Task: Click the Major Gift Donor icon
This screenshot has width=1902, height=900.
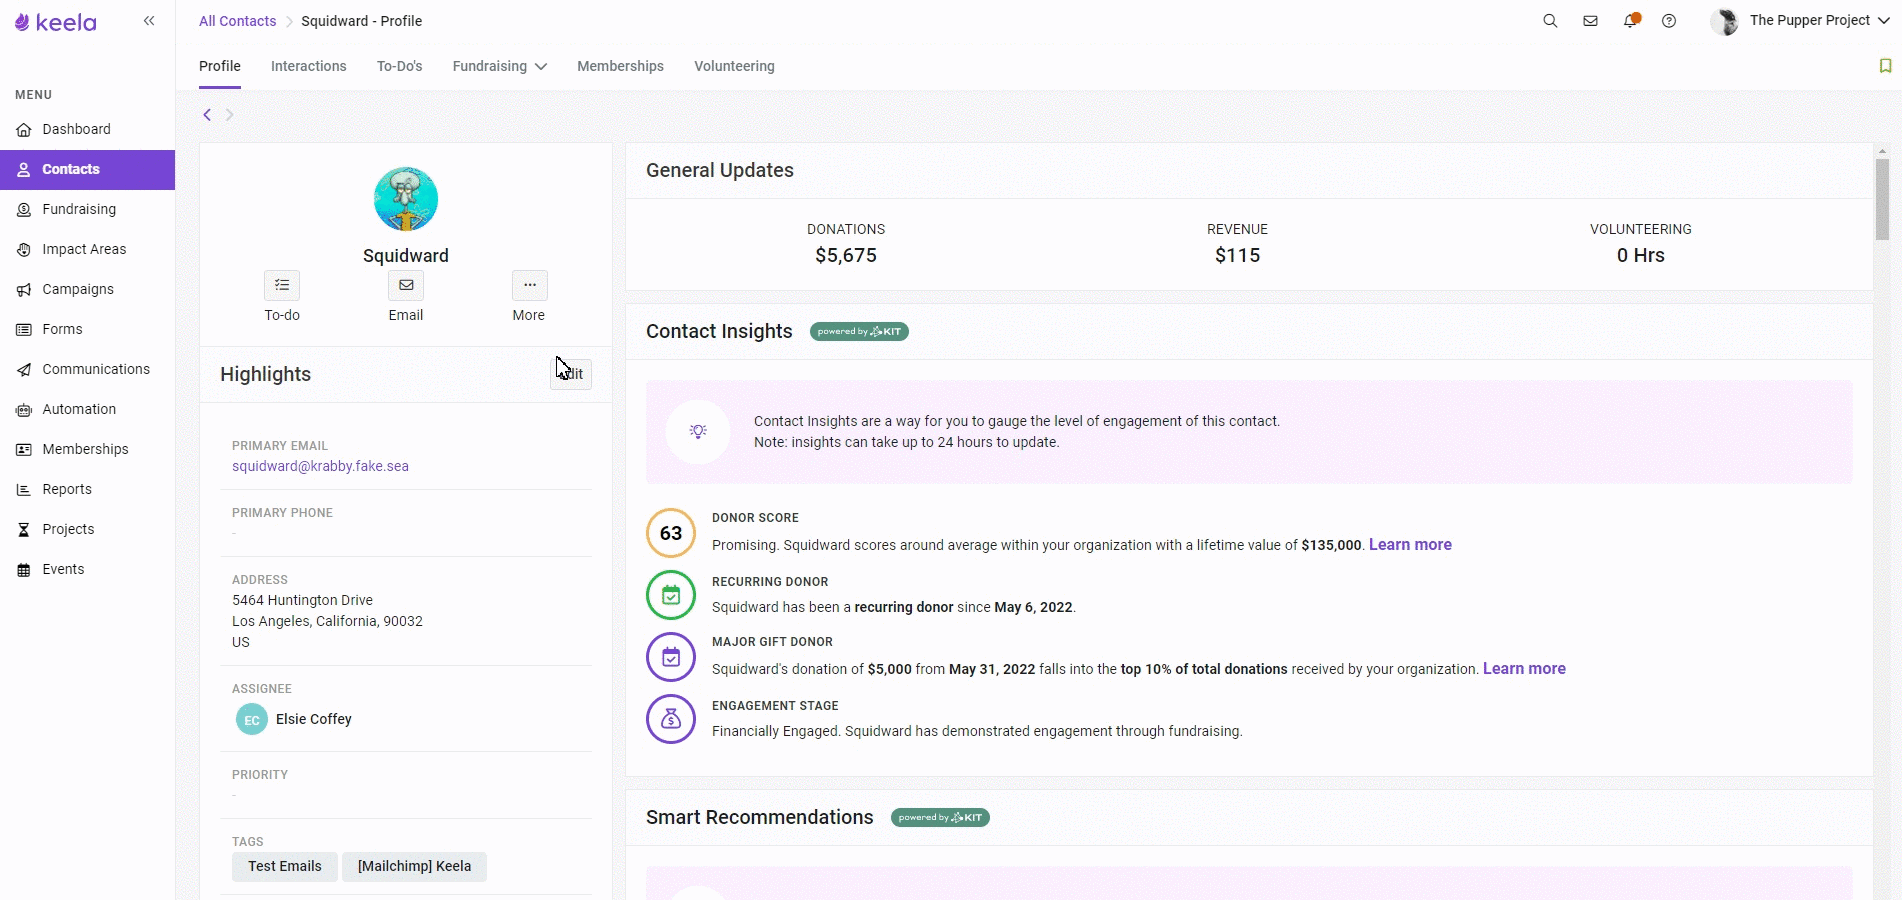Action: (x=671, y=657)
